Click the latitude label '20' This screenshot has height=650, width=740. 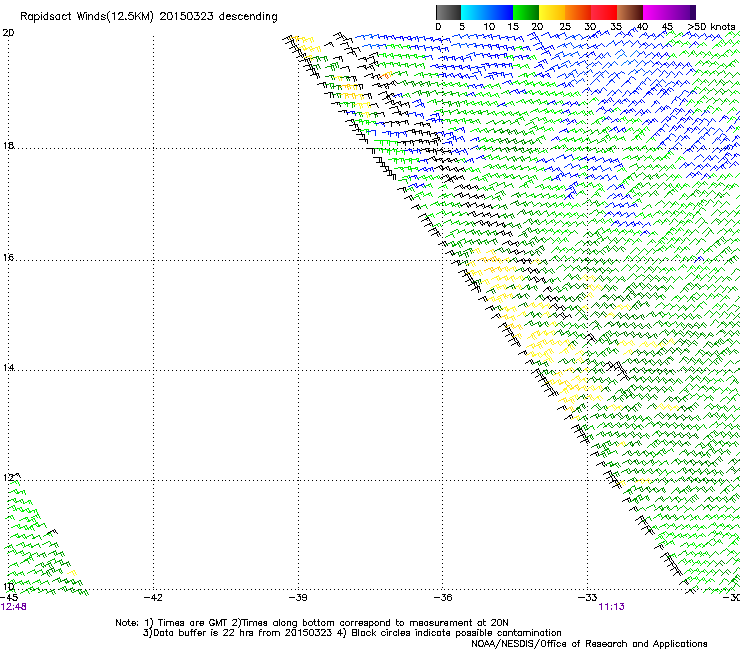click(8, 33)
